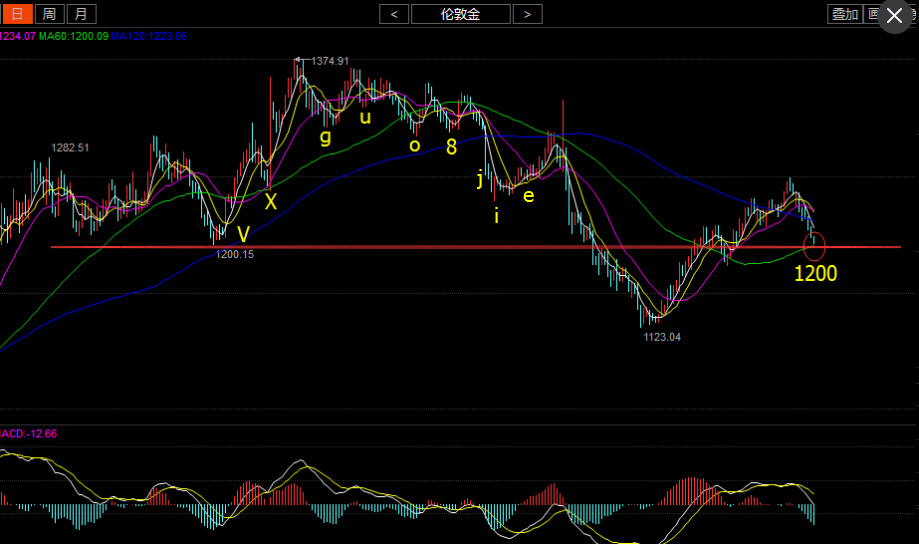Click the 画 drawing tools button

(x=873, y=13)
